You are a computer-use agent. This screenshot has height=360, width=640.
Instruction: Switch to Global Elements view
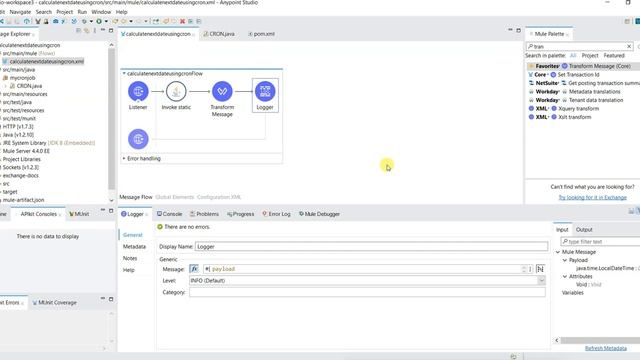[175, 197]
